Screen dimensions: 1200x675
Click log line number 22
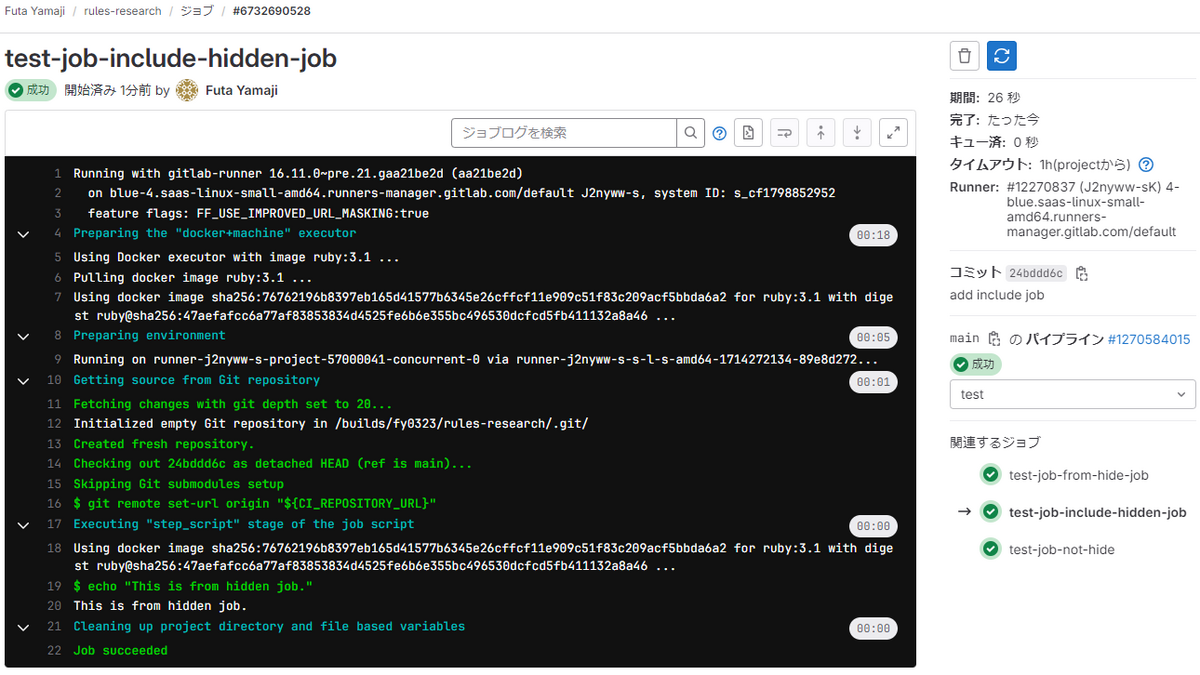55,651
